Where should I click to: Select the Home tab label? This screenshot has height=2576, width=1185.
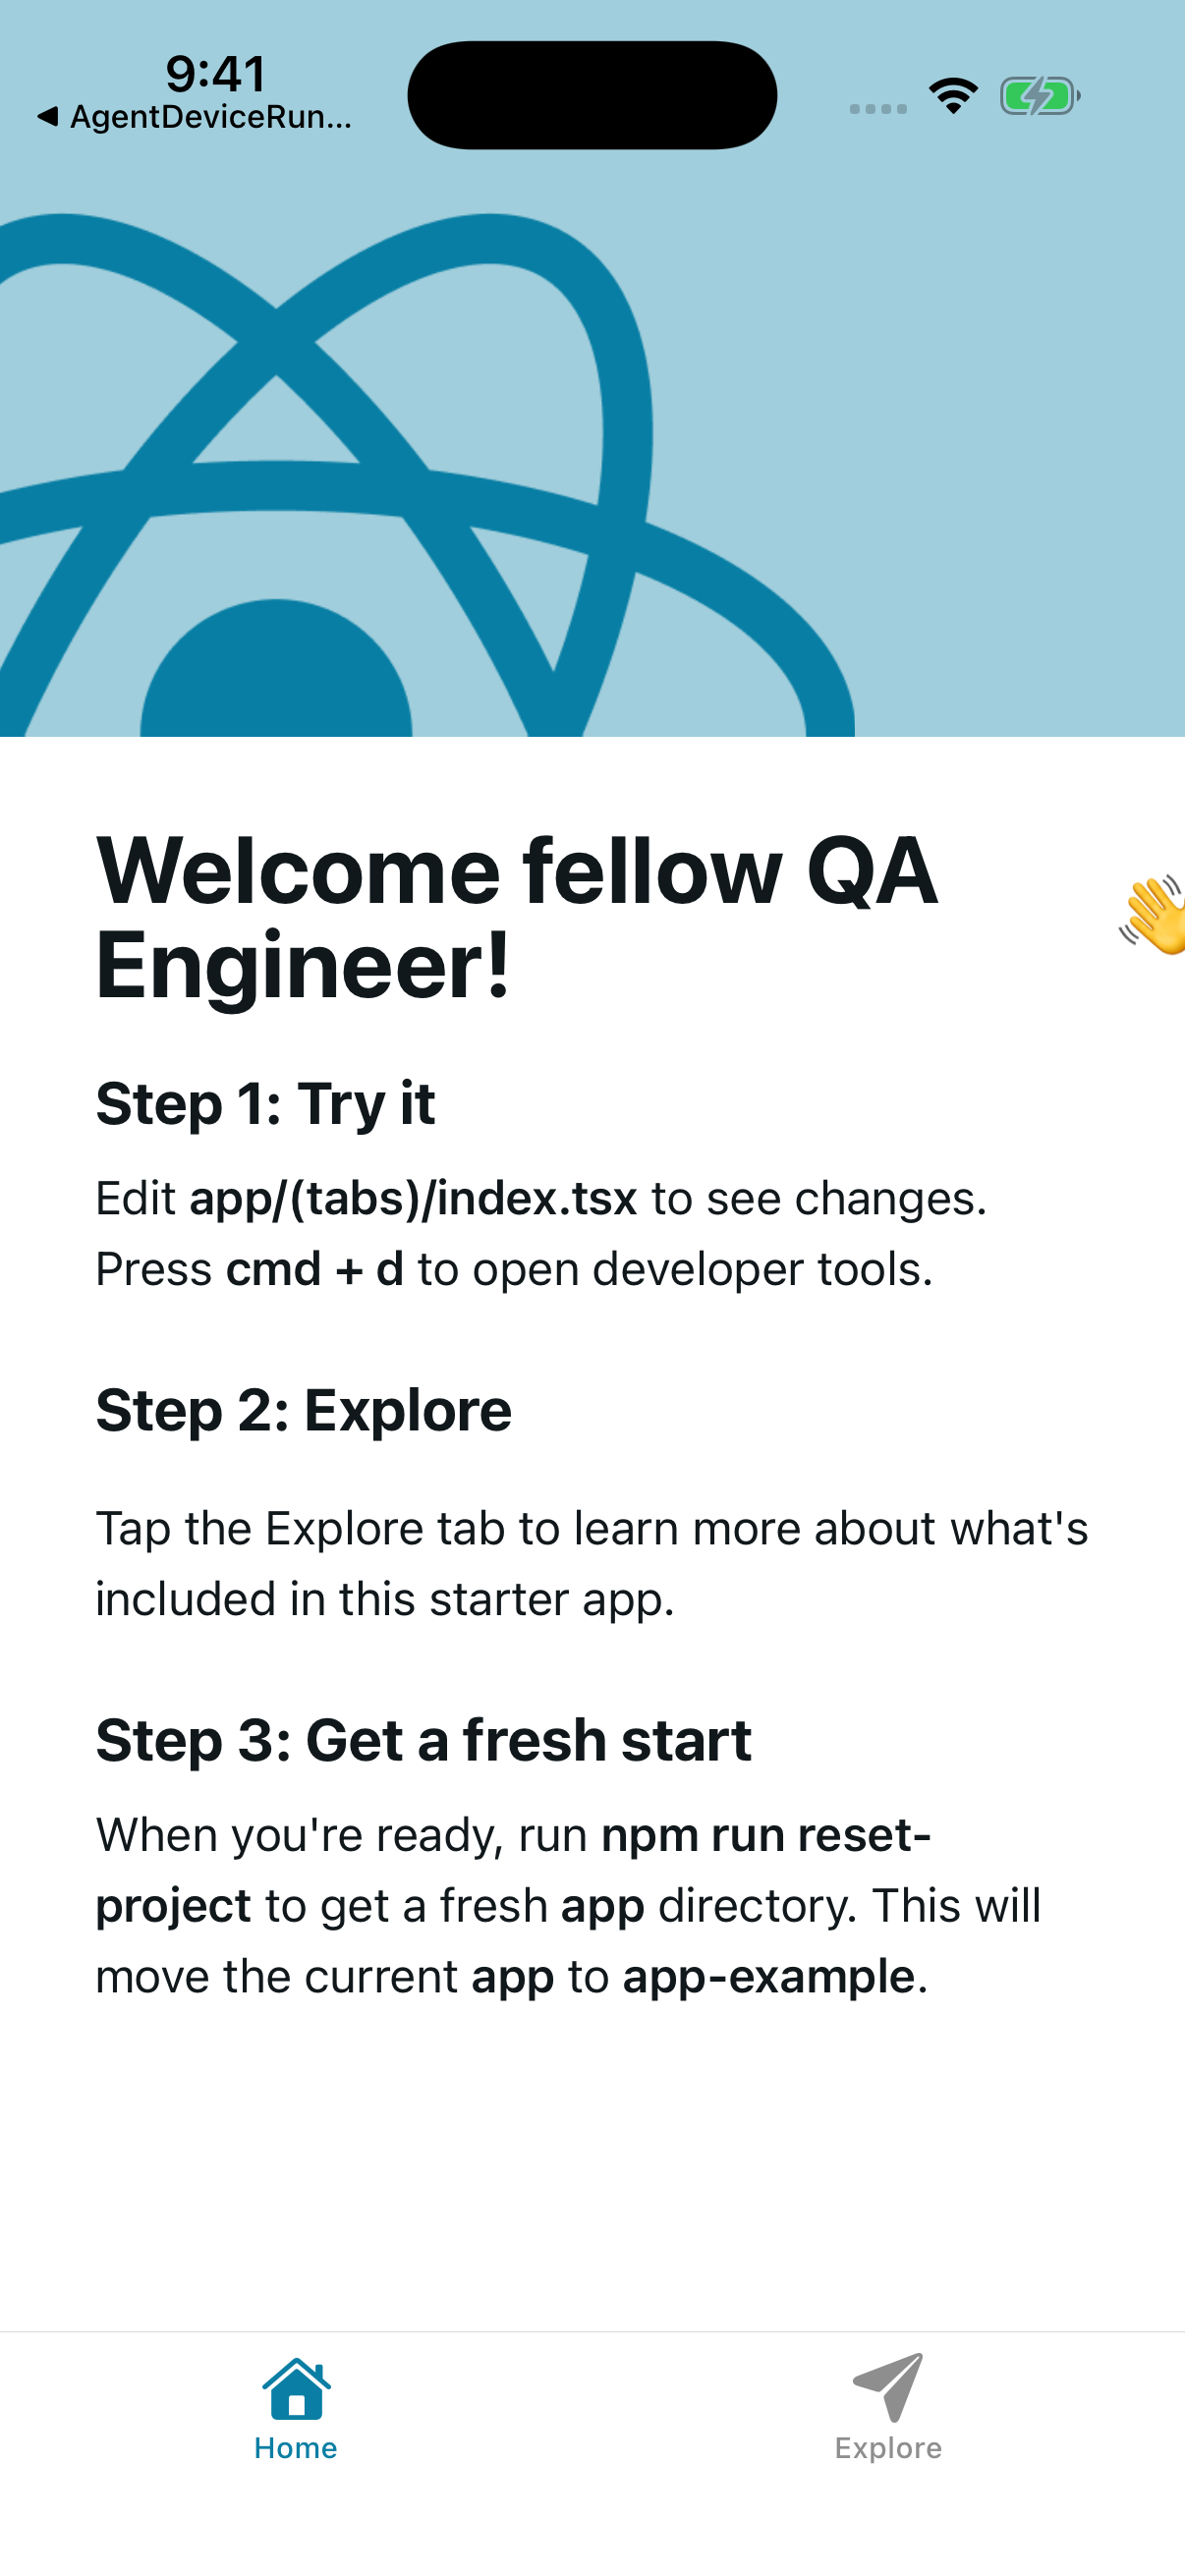pos(296,2448)
